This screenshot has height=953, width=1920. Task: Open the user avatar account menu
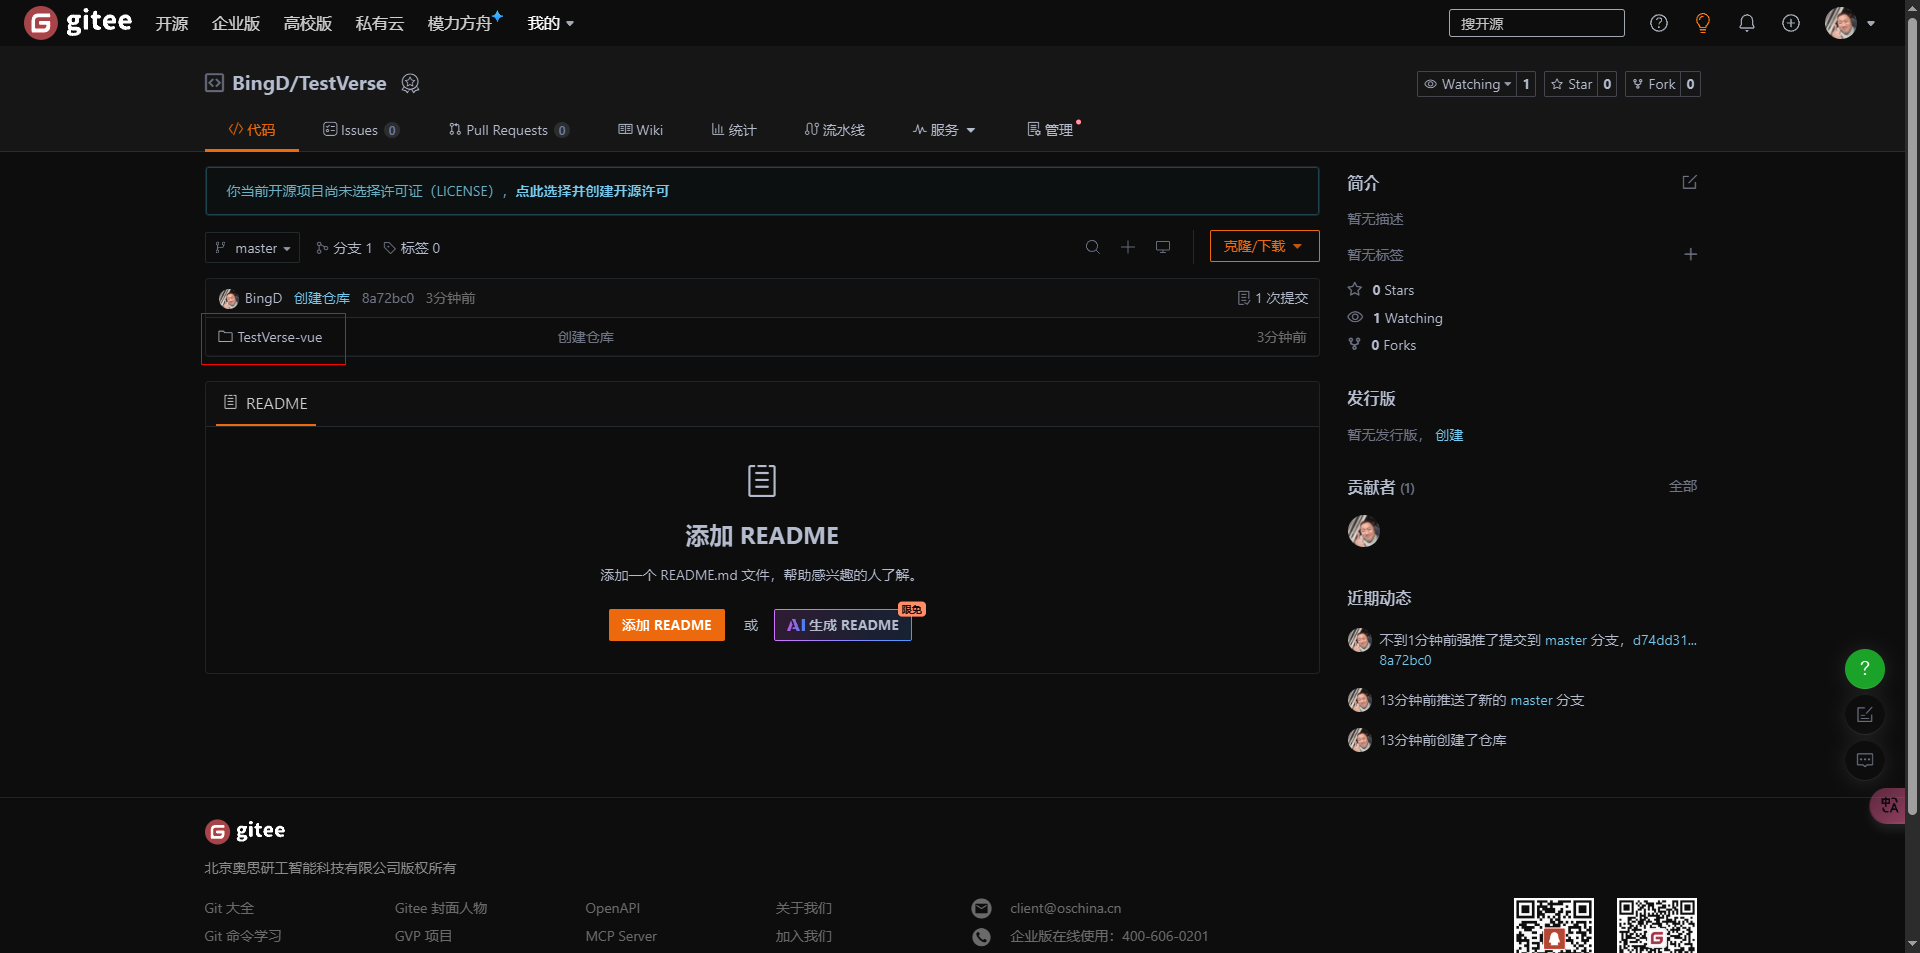1850,23
